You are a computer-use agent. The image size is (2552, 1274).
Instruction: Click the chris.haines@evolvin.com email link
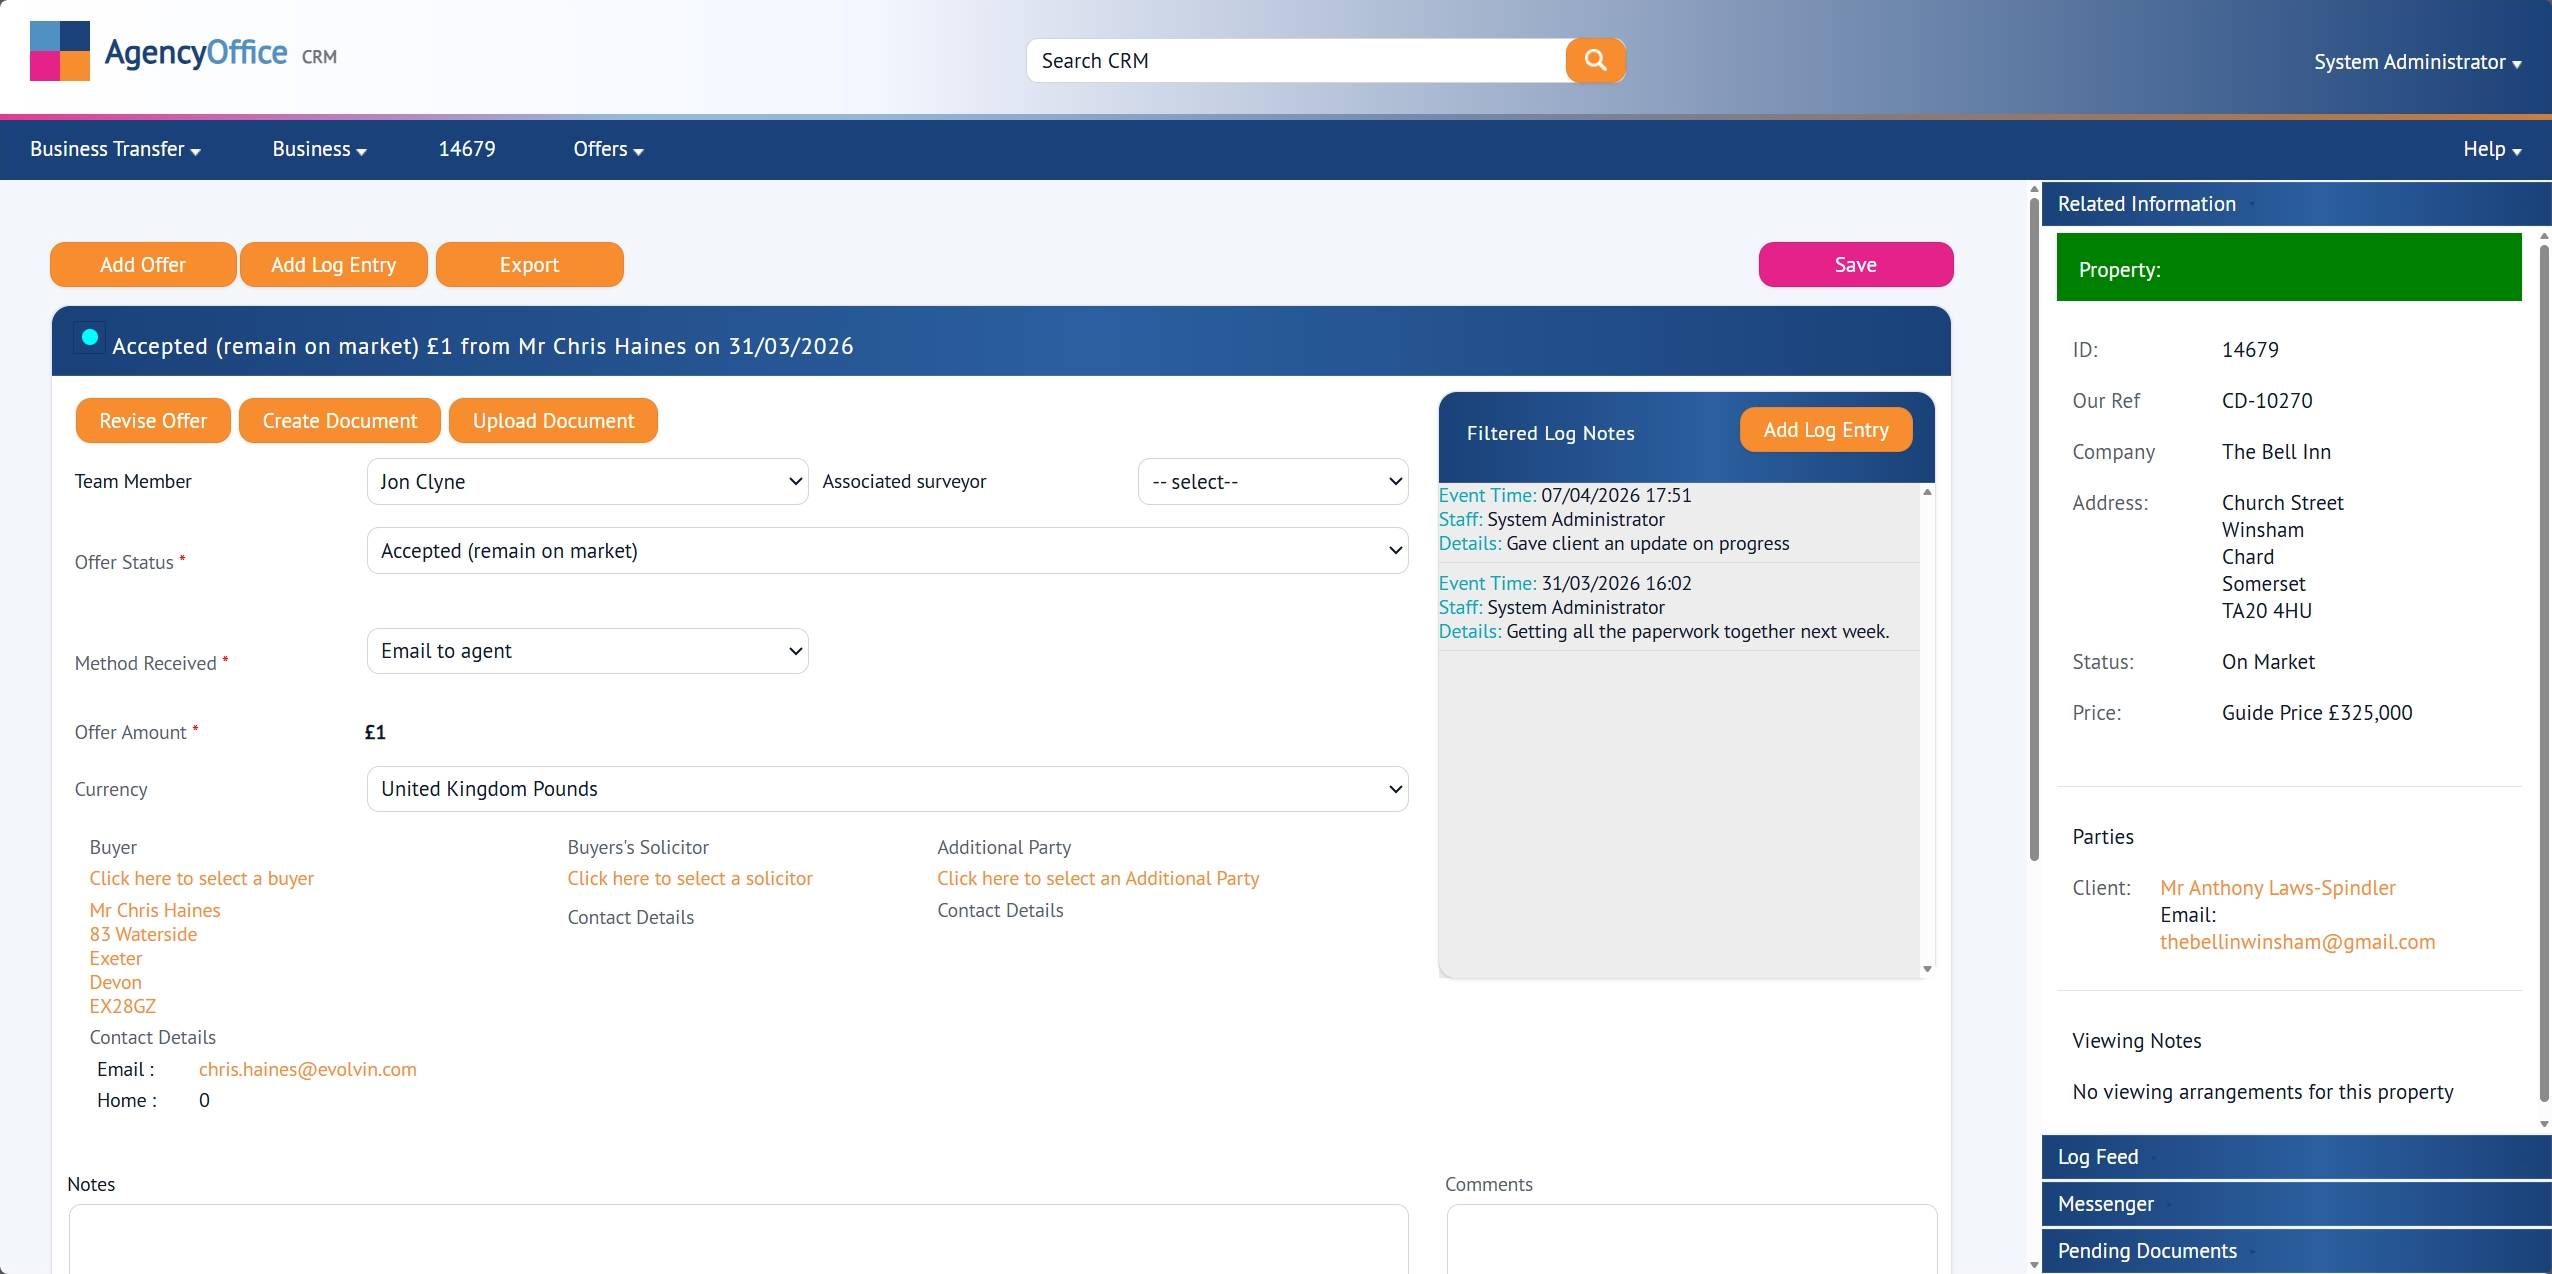(x=307, y=1068)
